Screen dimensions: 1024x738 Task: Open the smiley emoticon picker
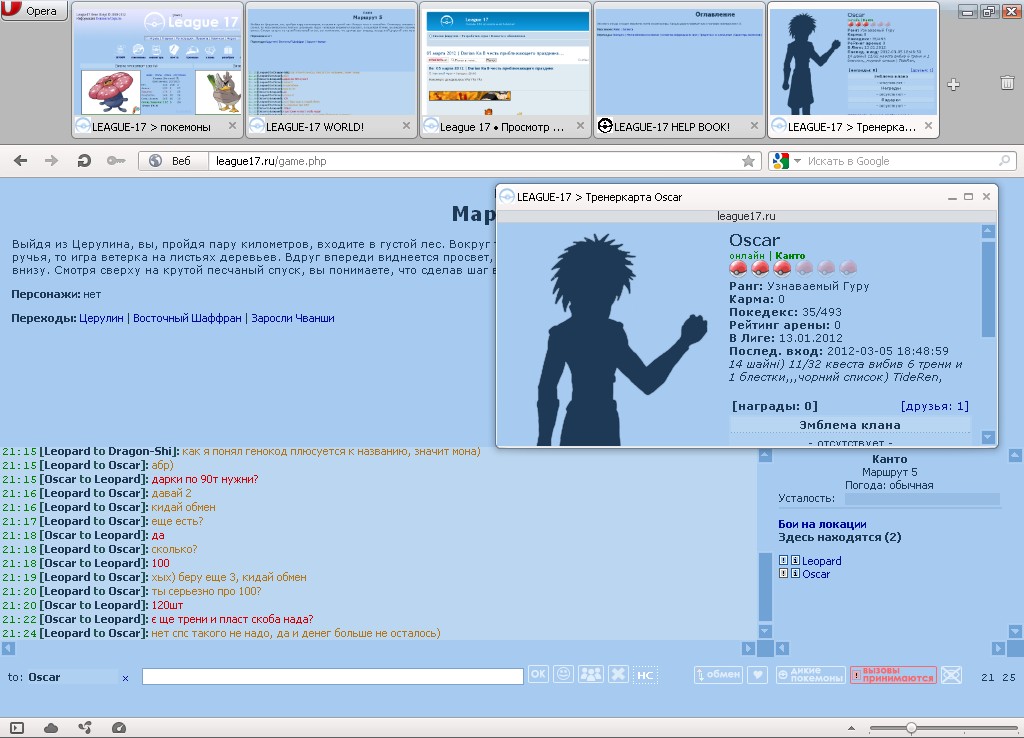[563, 674]
